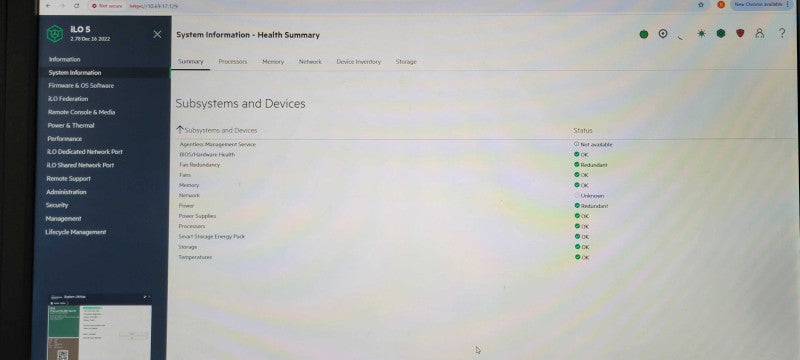800x360 pixels.
Task: Open Remote Console & Media in sidebar
Action: 82,112
